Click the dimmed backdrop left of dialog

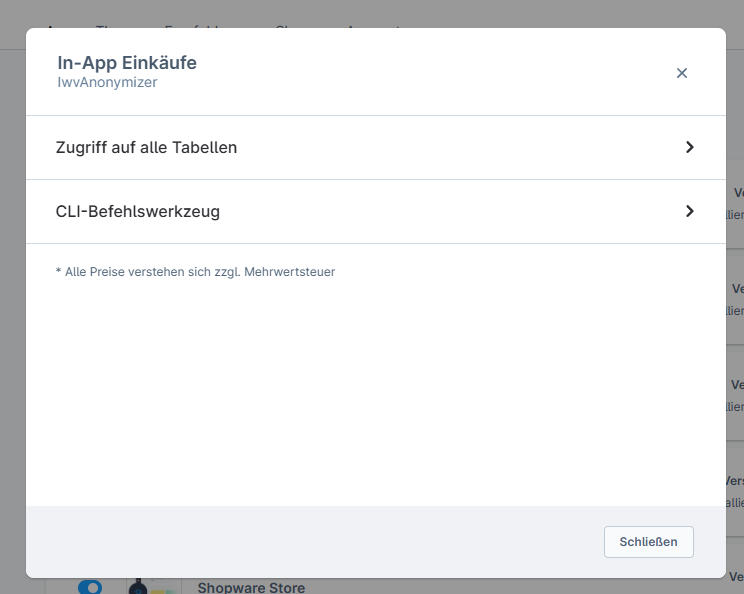tap(12, 300)
